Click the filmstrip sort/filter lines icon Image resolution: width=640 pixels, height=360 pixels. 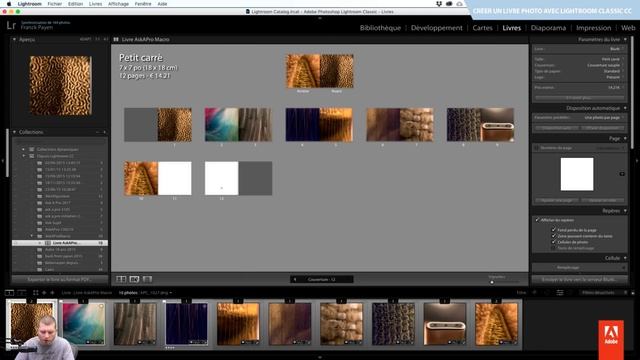(x=560, y=293)
